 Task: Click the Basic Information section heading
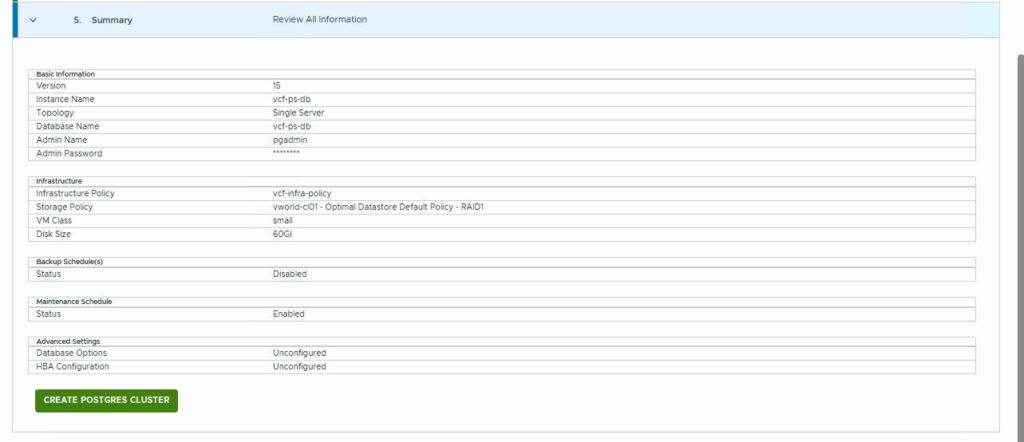point(65,74)
